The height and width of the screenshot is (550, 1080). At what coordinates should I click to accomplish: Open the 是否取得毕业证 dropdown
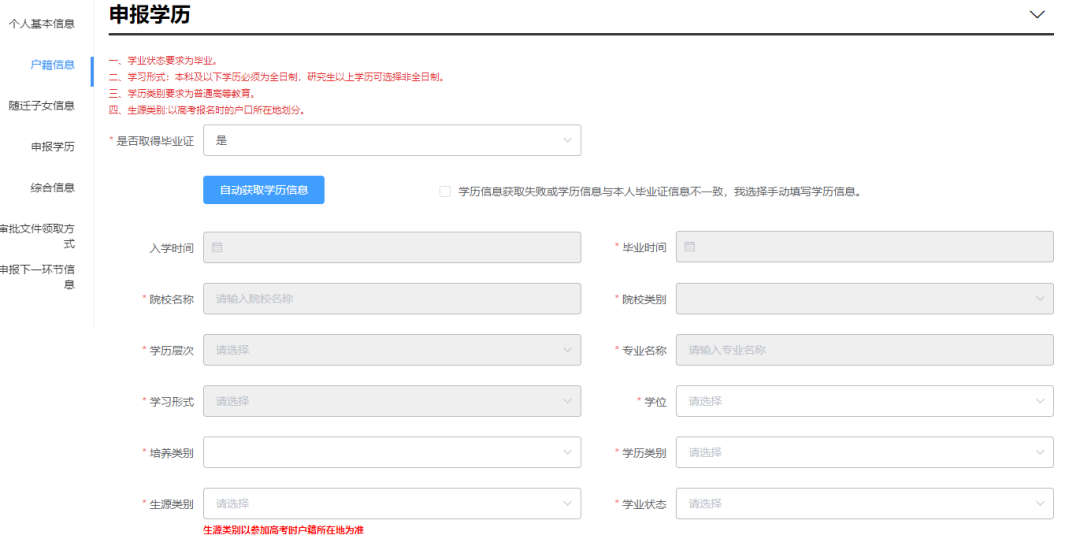coord(392,140)
